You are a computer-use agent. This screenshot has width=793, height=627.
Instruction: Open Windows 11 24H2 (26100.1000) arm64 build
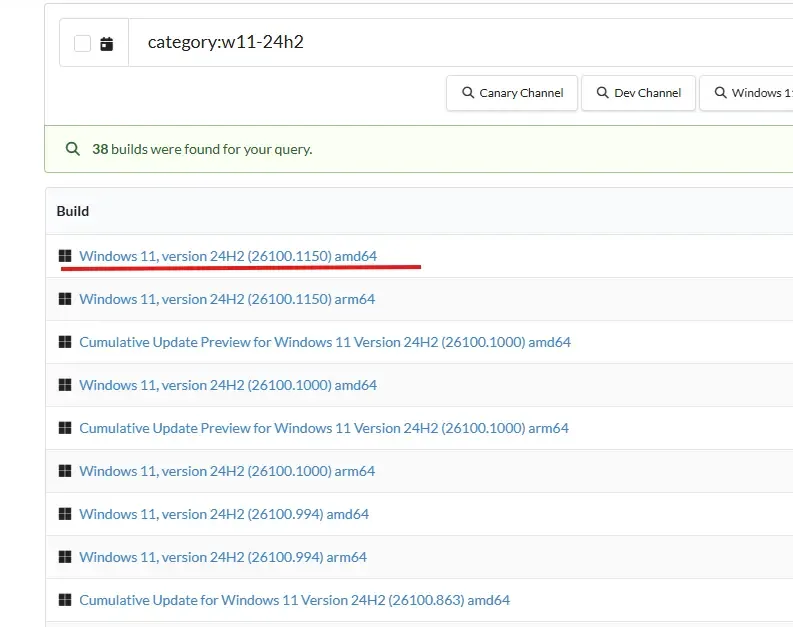pos(227,471)
